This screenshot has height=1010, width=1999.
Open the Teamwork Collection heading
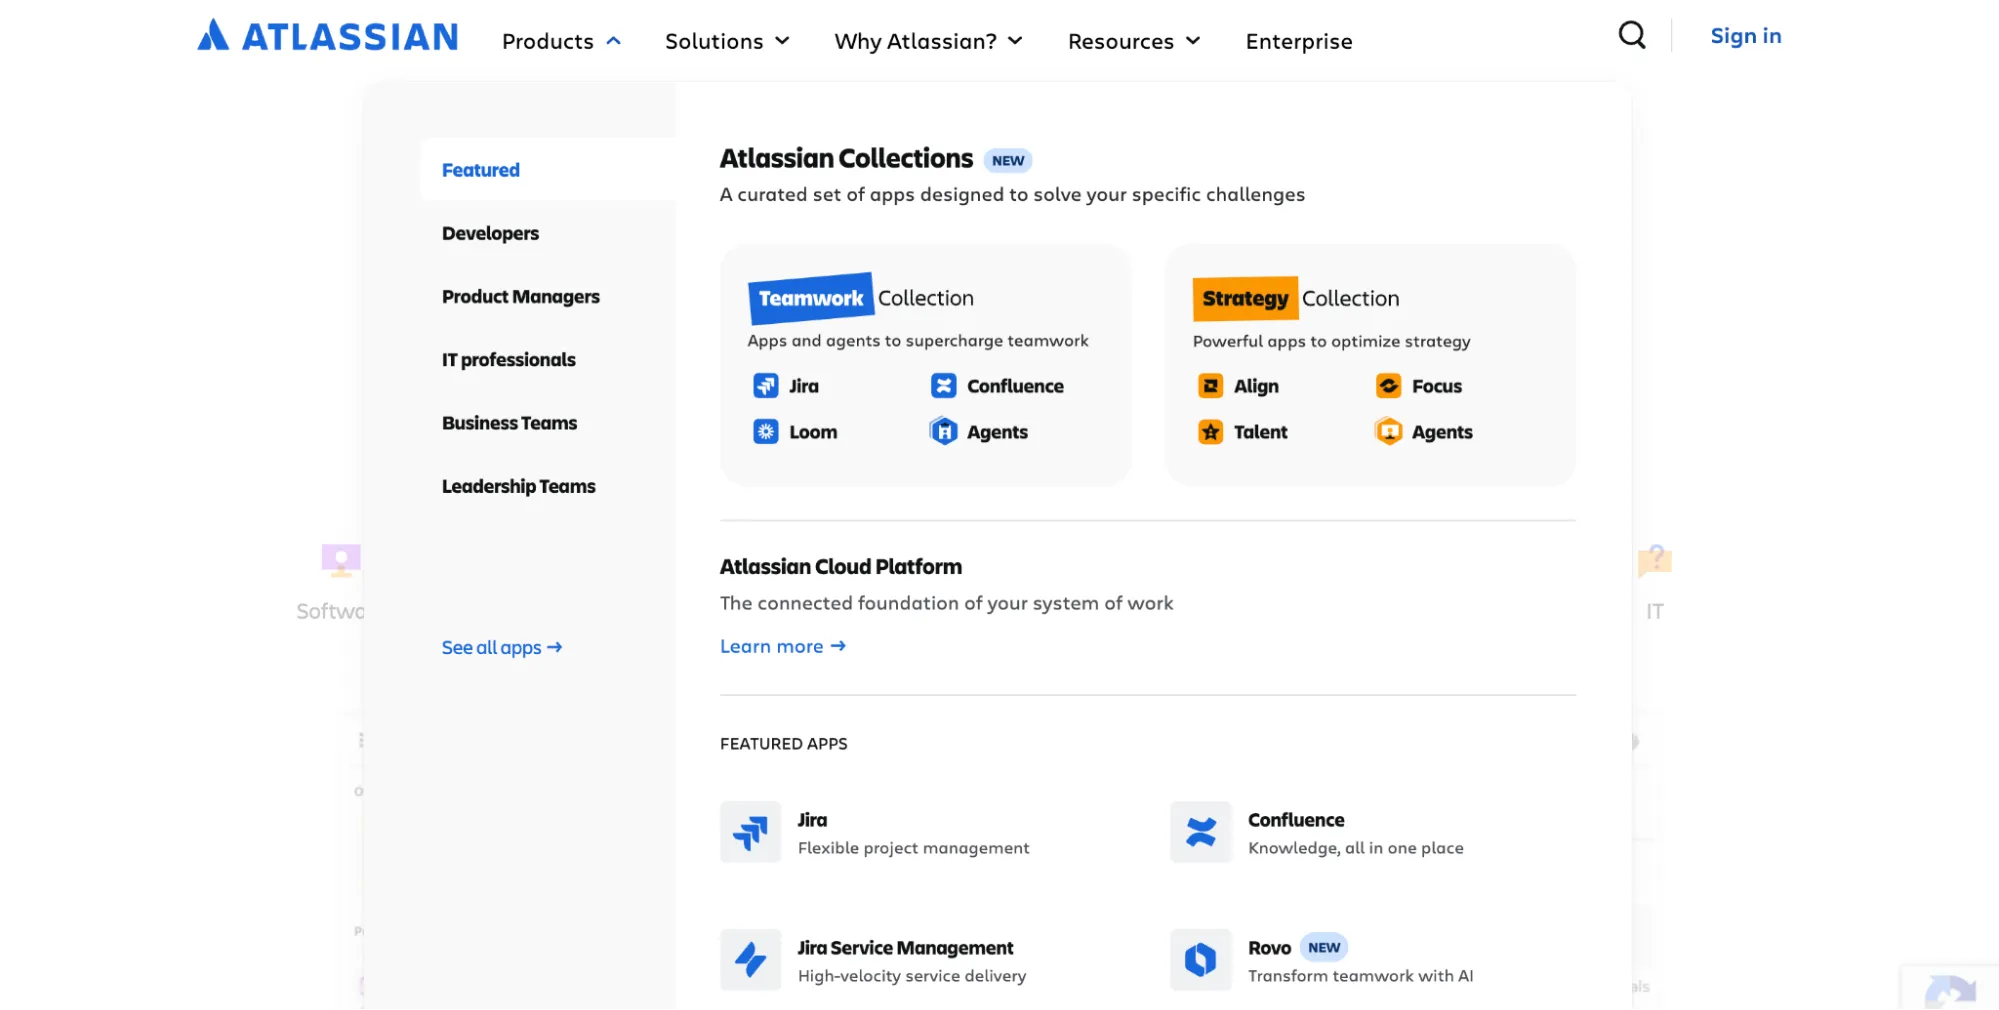860,298
